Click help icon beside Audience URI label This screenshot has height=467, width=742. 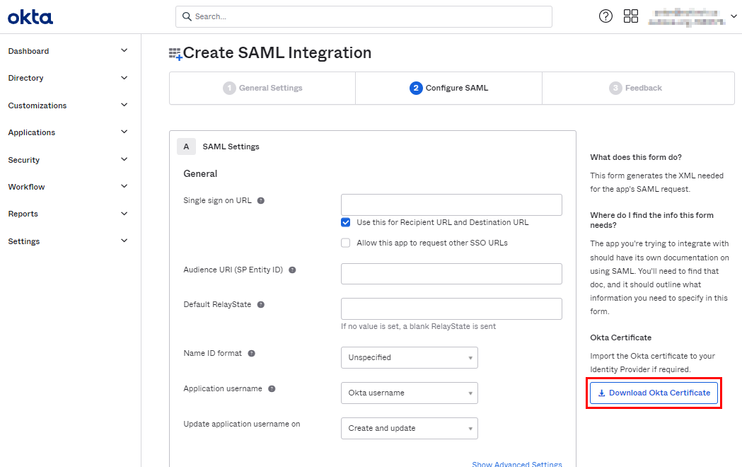pos(292,270)
